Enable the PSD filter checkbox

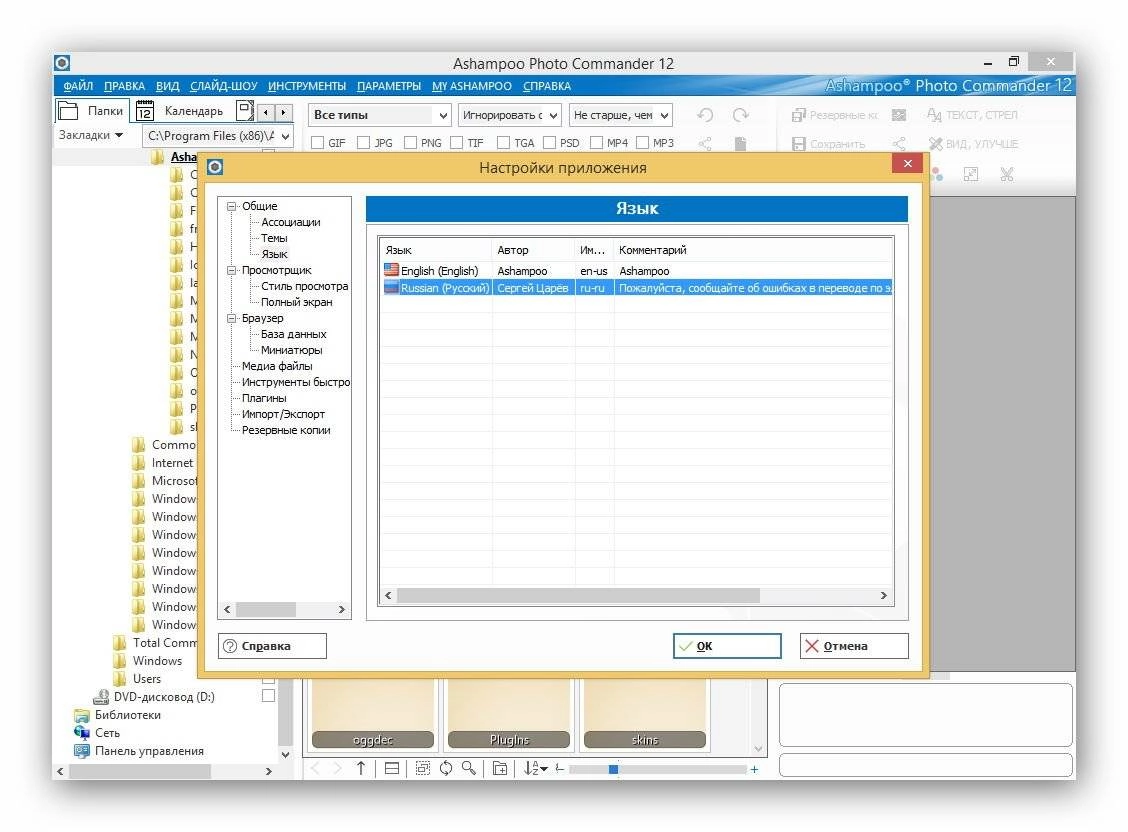[550, 143]
